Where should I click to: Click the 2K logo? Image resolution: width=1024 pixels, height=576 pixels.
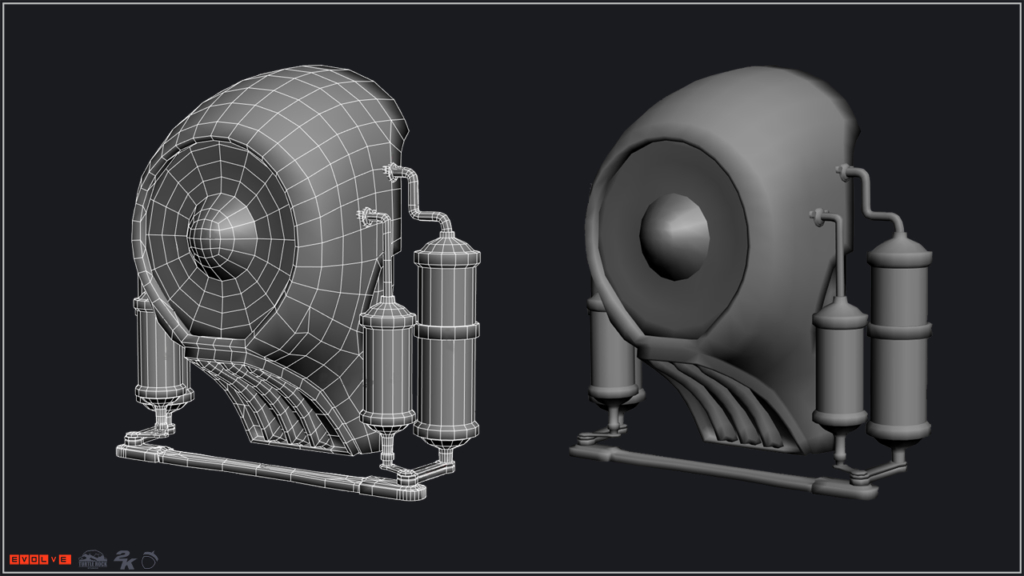(125, 560)
